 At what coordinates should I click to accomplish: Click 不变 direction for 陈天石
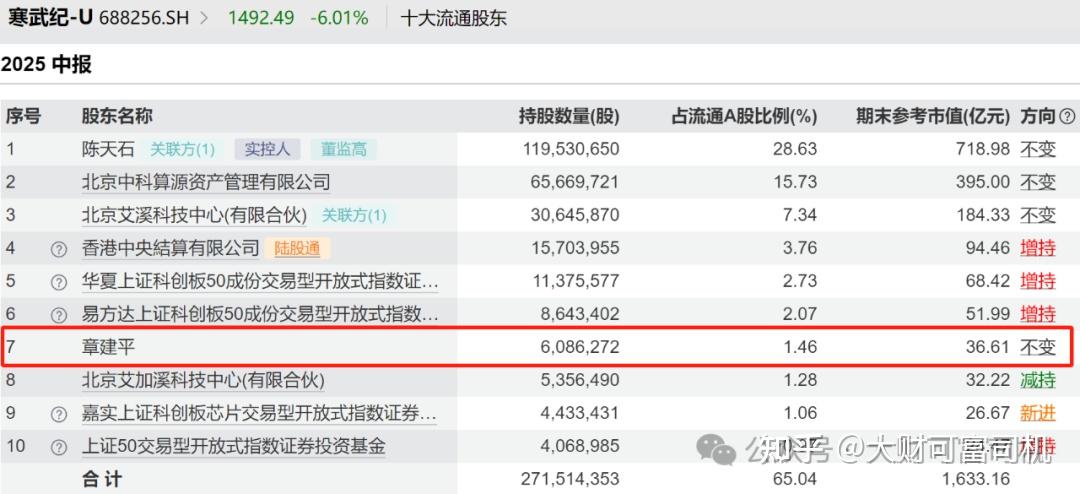coord(1038,149)
